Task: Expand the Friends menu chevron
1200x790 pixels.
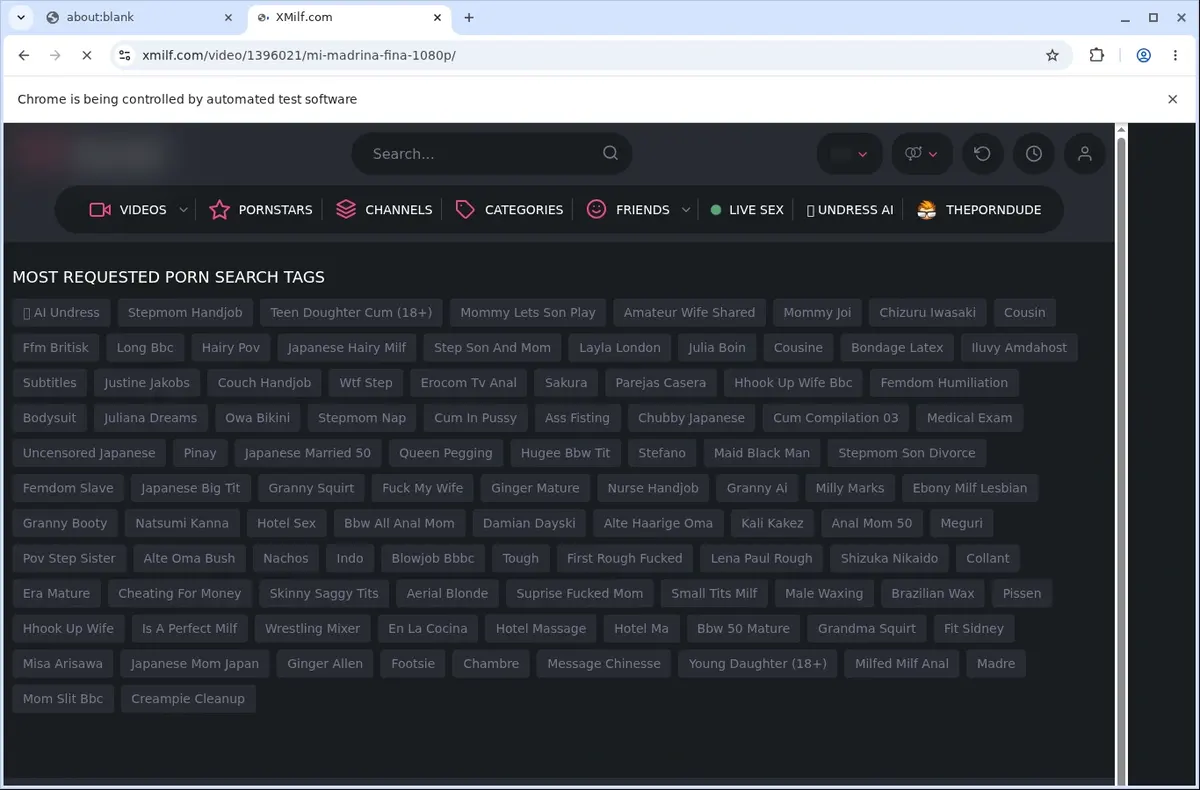Action: point(686,210)
